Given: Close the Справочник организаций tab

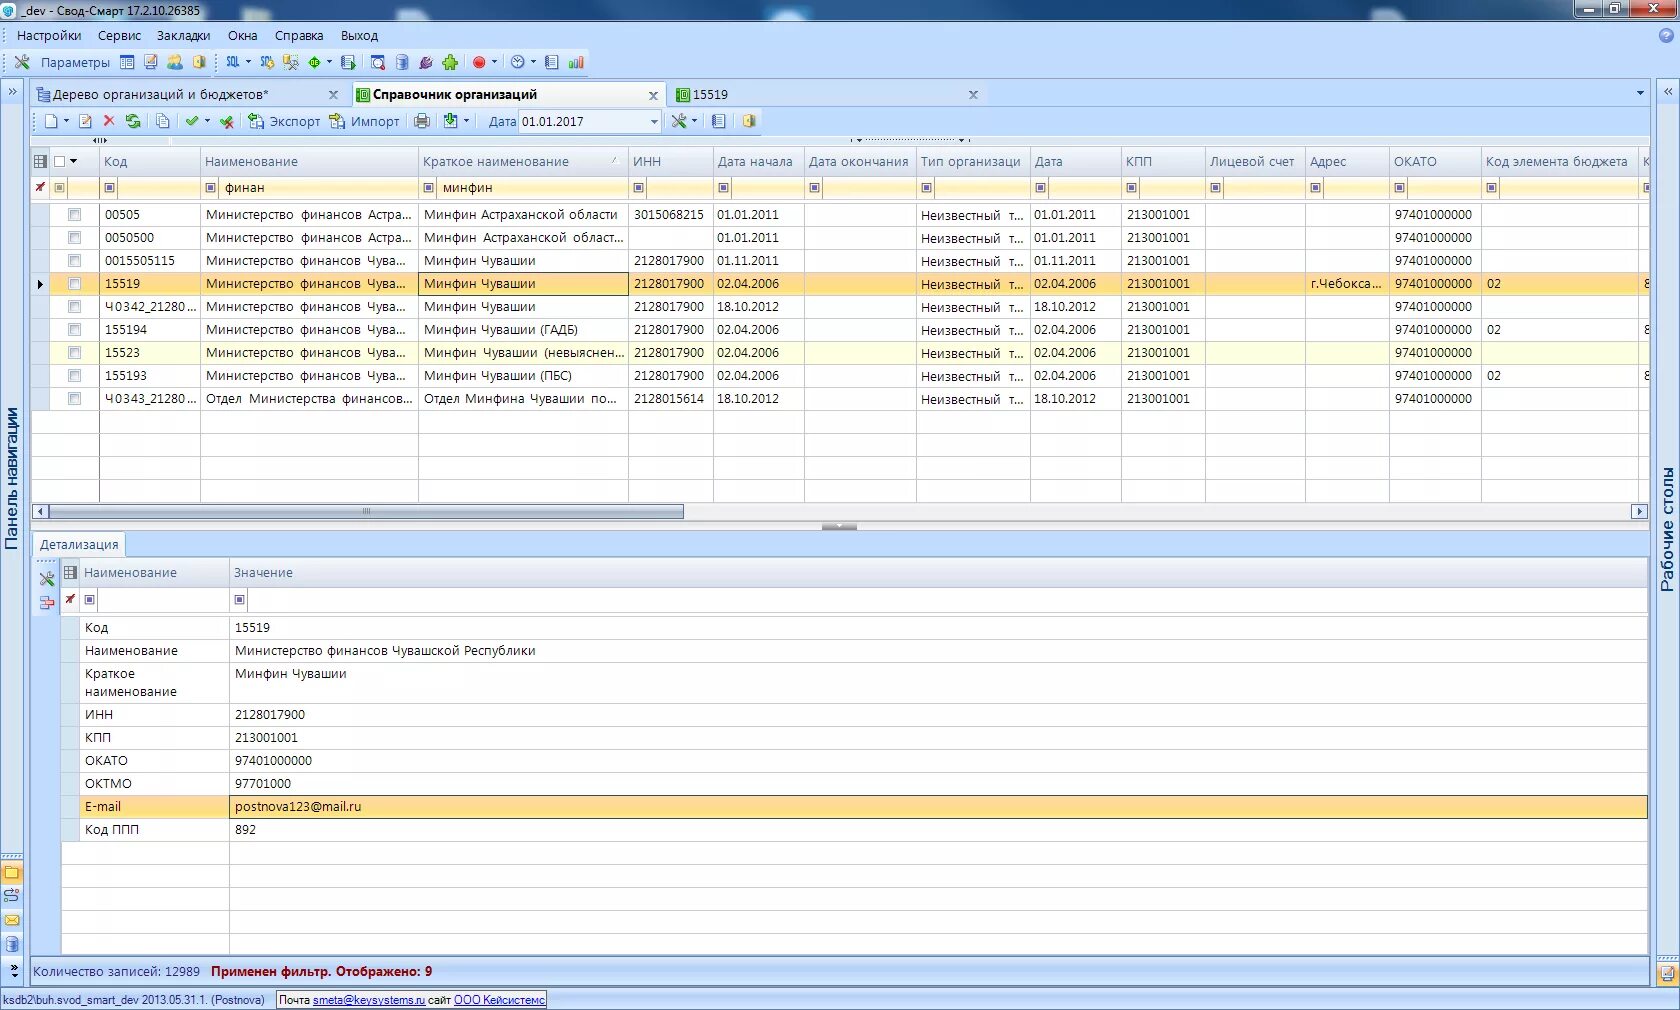Looking at the screenshot, I should (653, 95).
